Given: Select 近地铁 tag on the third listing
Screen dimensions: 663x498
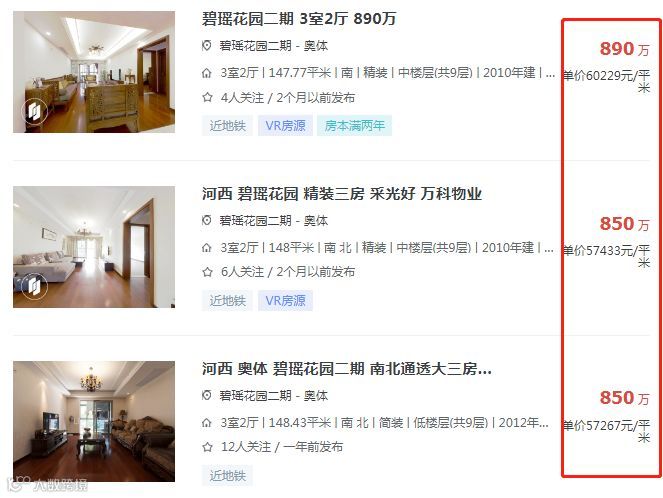Looking at the screenshot, I should (x=227, y=476).
